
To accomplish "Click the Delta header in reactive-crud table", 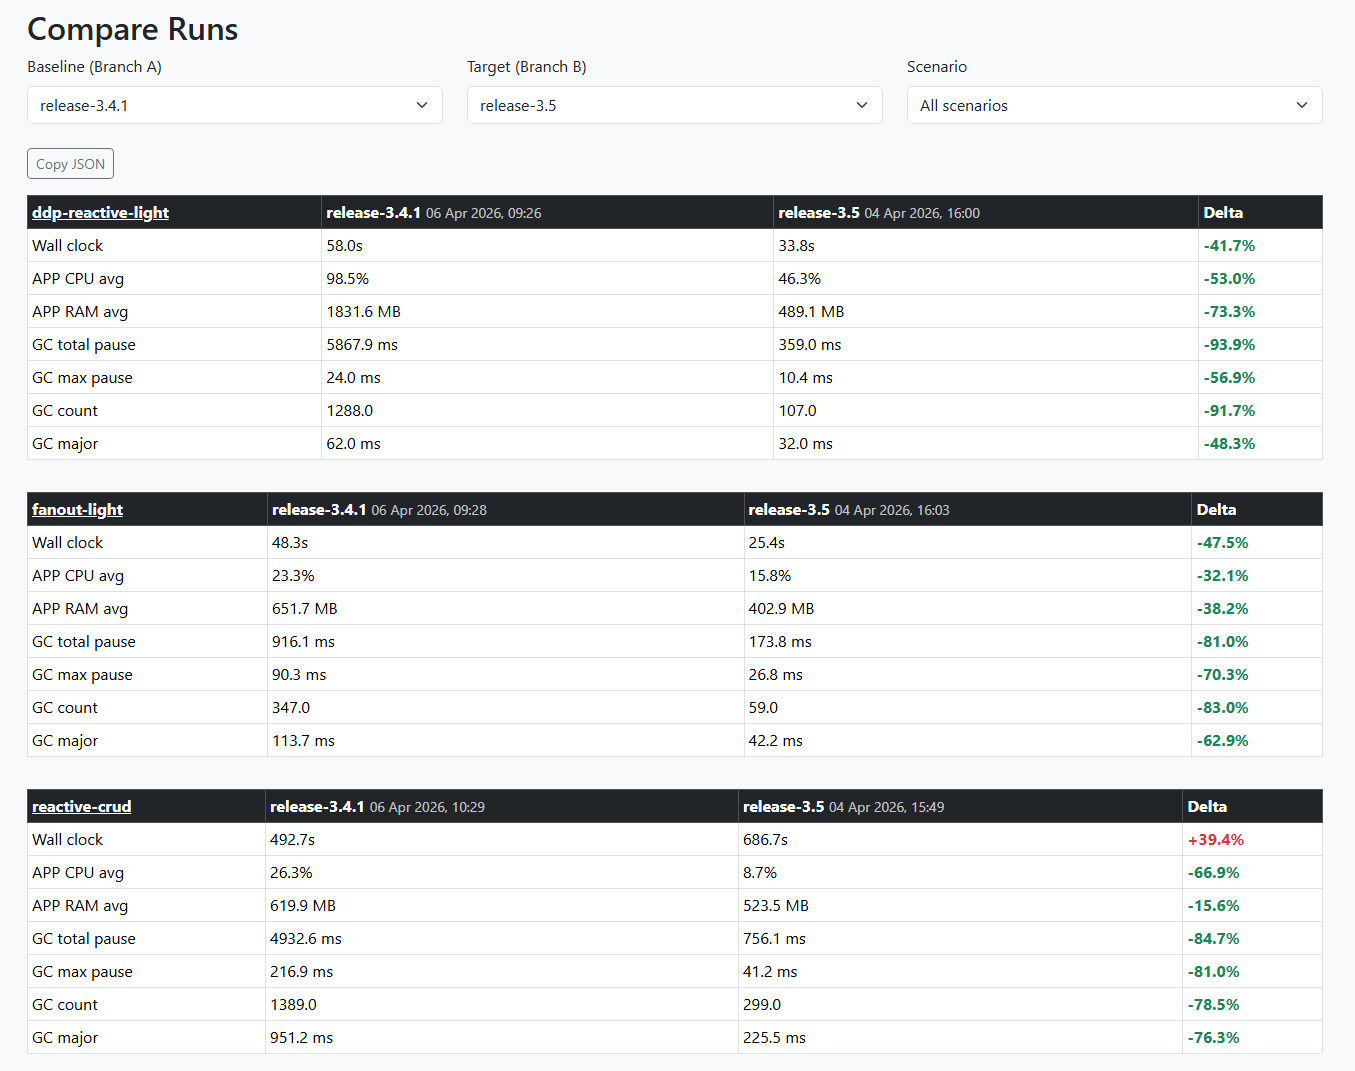I will 1206,806.
